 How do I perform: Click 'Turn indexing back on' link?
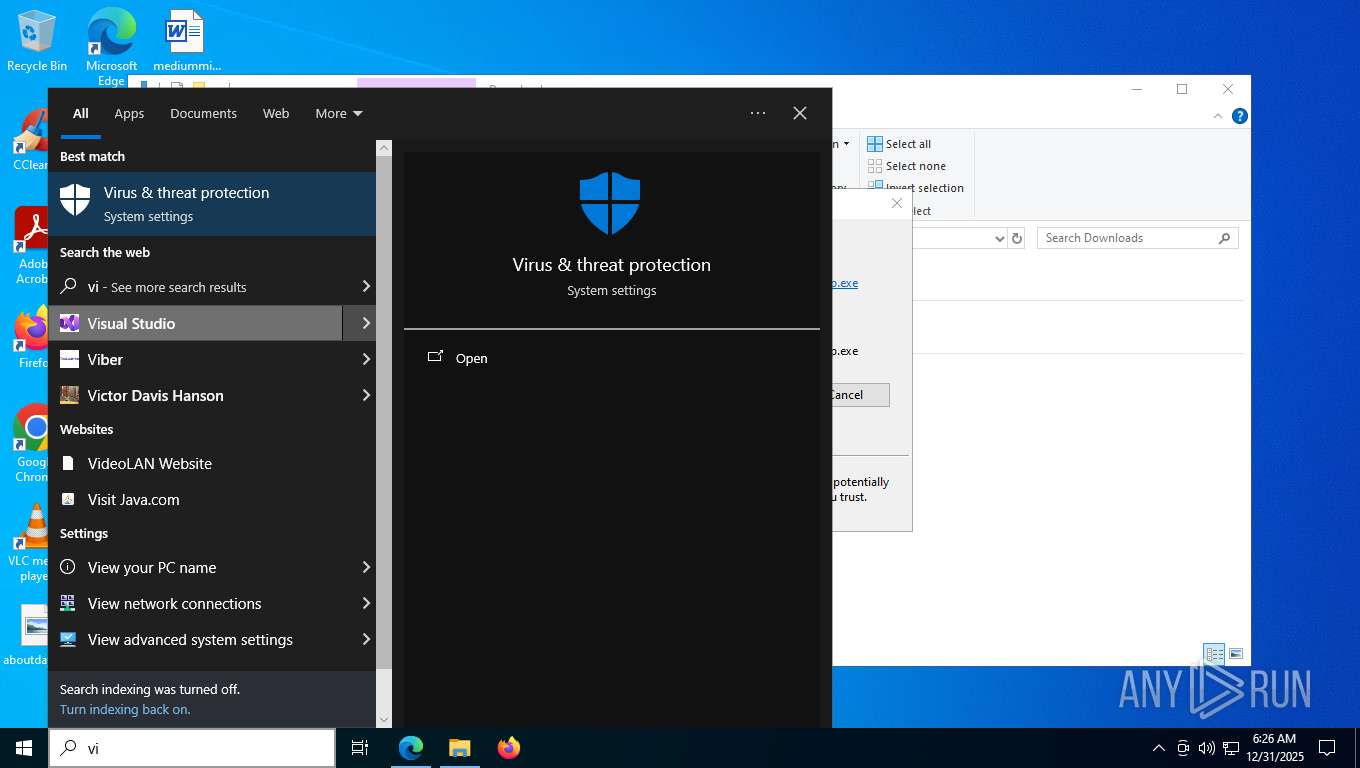(x=125, y=709)
